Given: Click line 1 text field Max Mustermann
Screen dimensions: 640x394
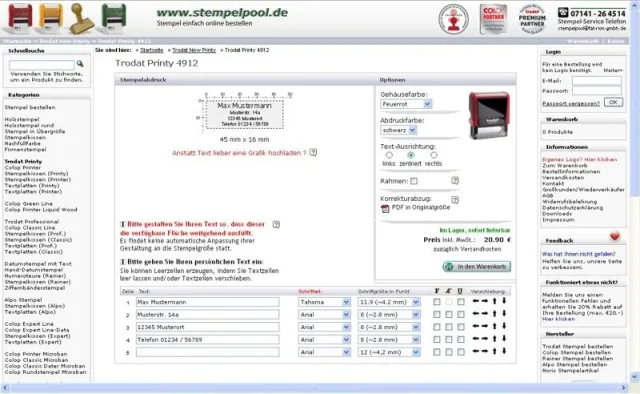Looking at the screenshot, I should (207, 302).
